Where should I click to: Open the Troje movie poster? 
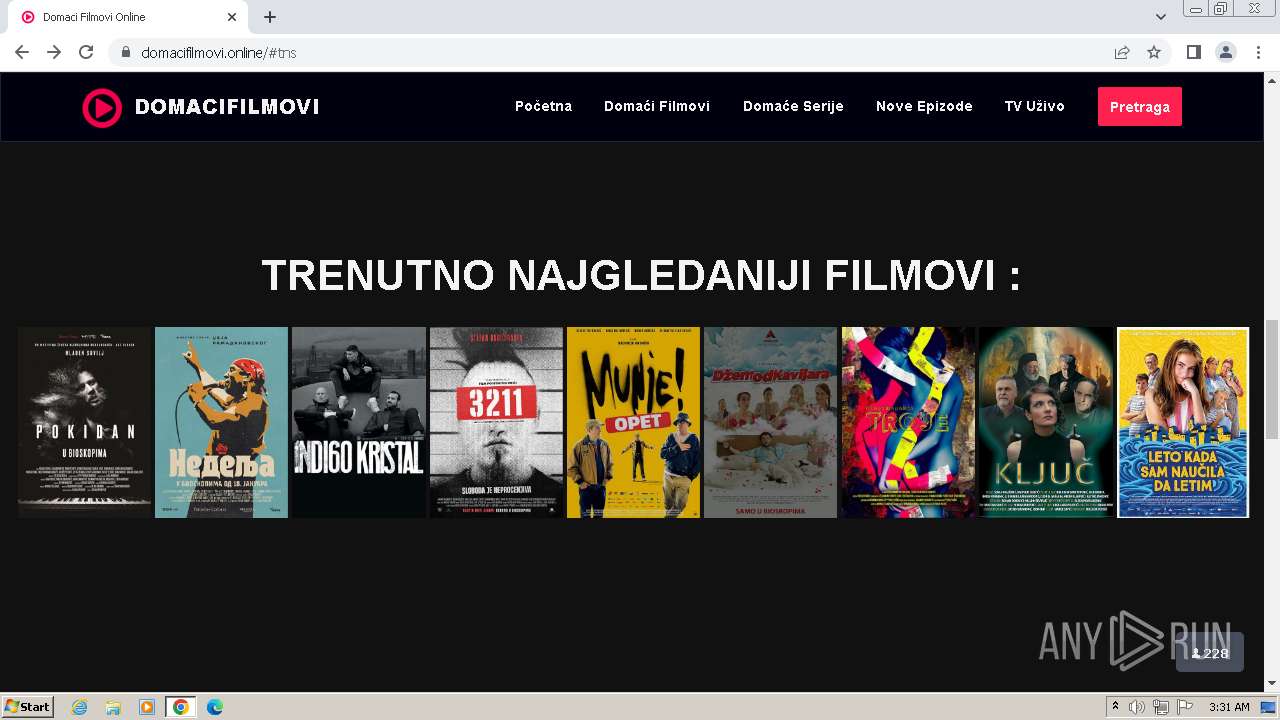coord(908,422)
